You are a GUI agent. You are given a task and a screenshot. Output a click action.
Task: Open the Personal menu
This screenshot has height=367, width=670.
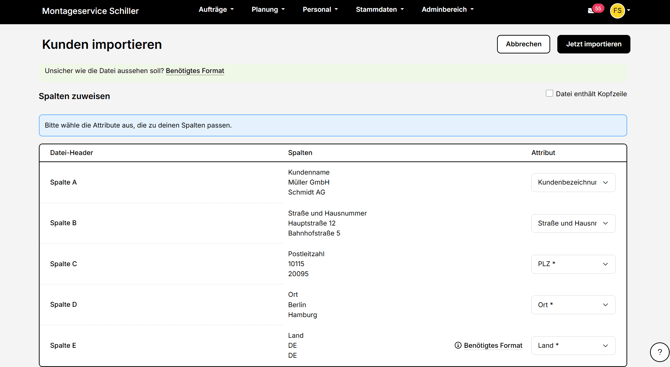(x=320, y=9)
